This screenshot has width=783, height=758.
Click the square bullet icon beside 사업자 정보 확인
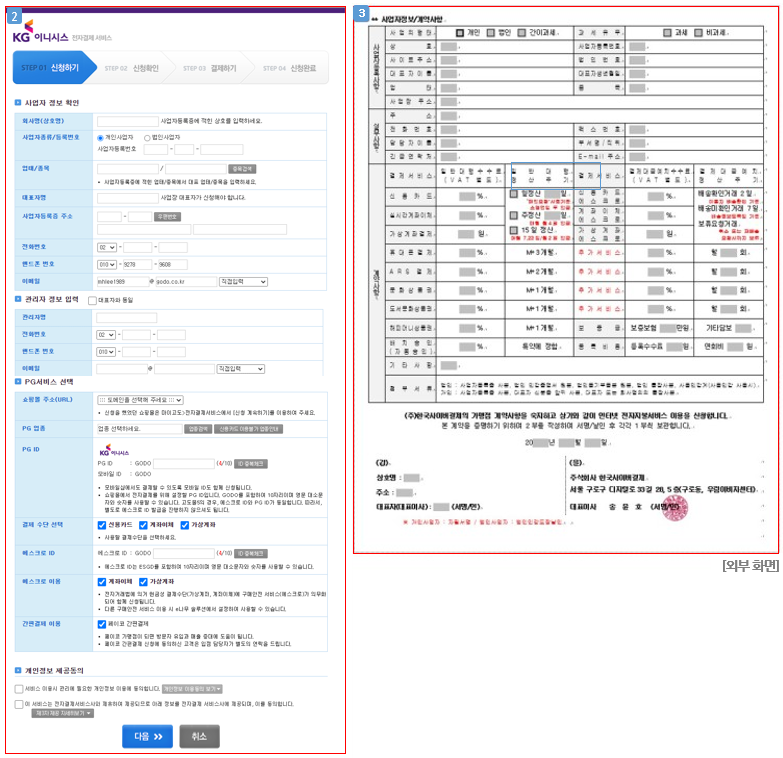18,103
